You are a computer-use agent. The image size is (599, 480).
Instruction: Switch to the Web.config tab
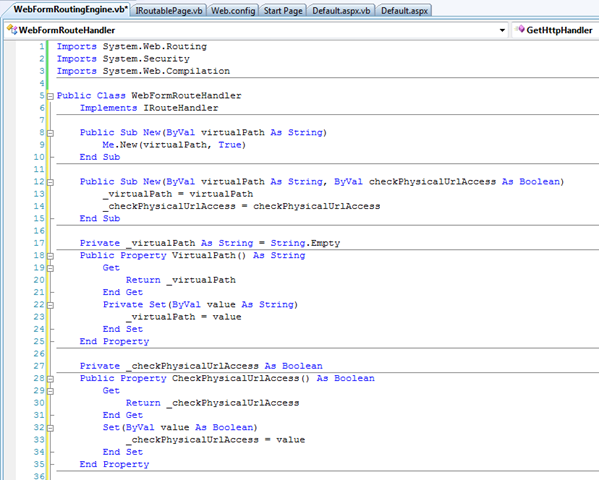[233, 11]
